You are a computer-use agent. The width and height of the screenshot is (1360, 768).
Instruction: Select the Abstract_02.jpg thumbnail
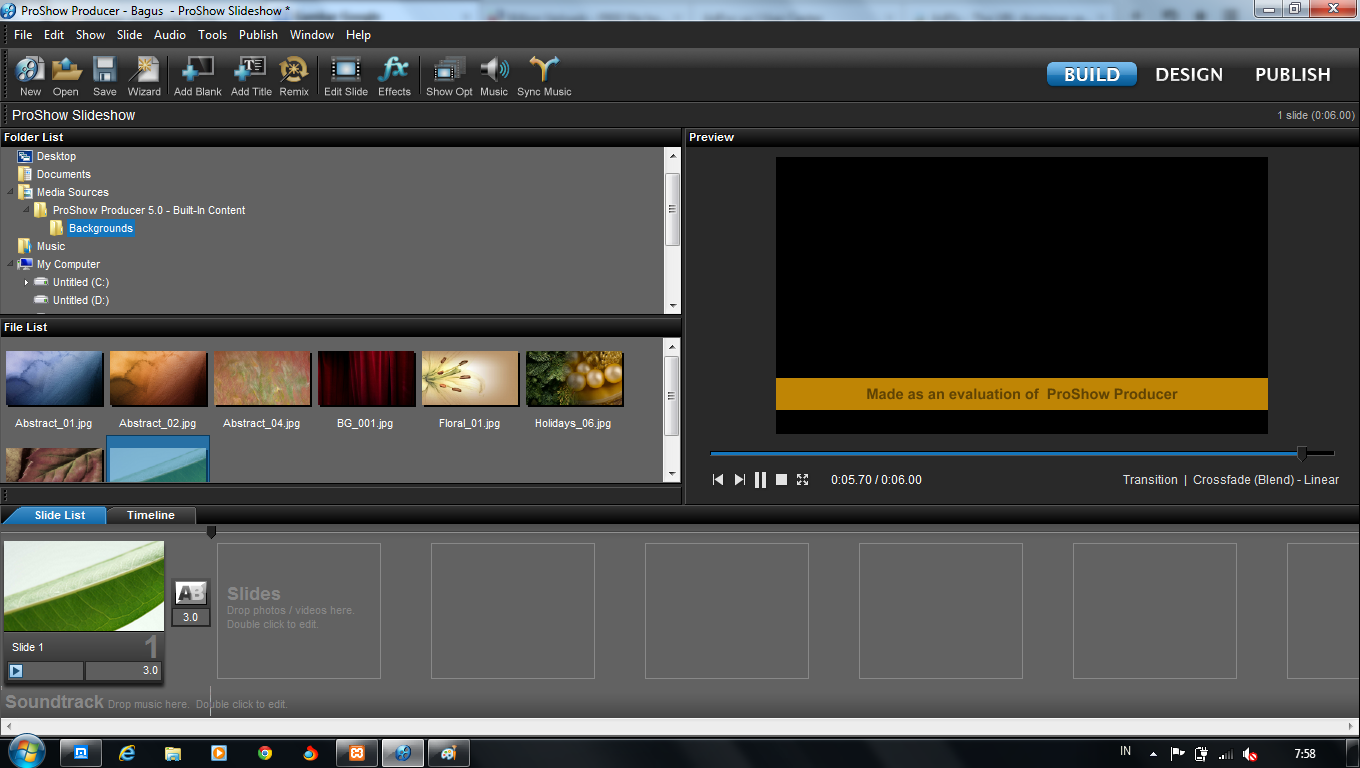click(x=158, y=379)
